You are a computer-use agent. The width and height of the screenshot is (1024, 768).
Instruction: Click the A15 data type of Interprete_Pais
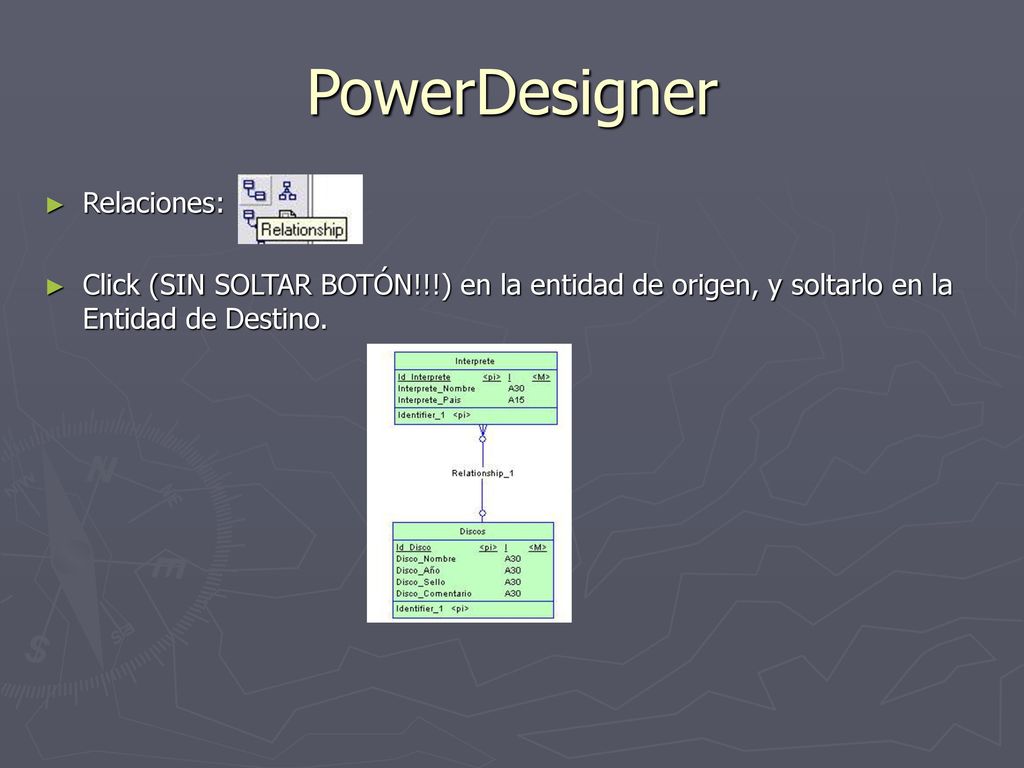[x=516, y=400]
